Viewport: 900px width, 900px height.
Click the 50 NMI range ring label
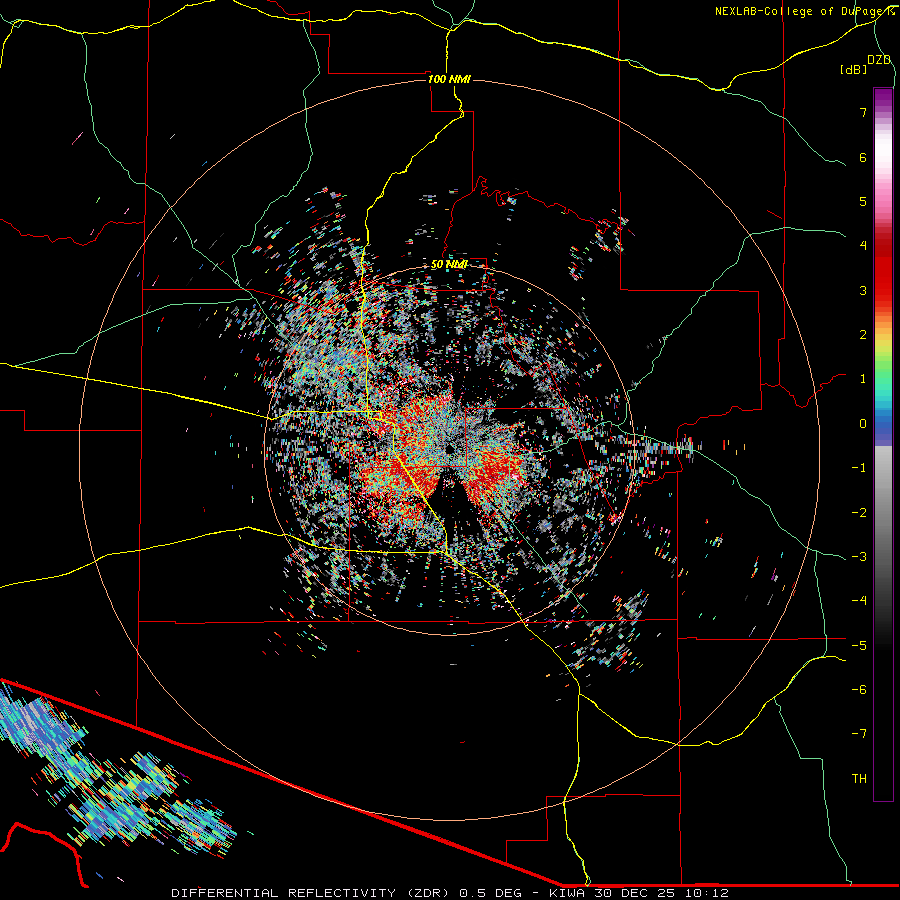point(449,265)
